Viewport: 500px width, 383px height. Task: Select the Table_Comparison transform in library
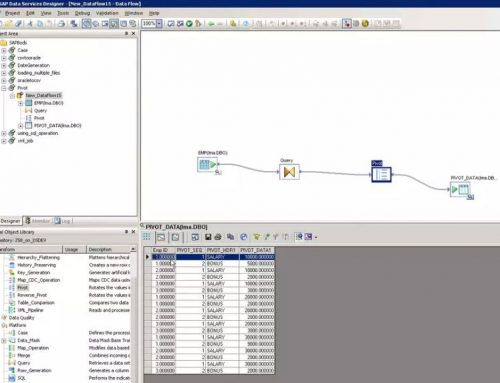(x=36, y=303)
